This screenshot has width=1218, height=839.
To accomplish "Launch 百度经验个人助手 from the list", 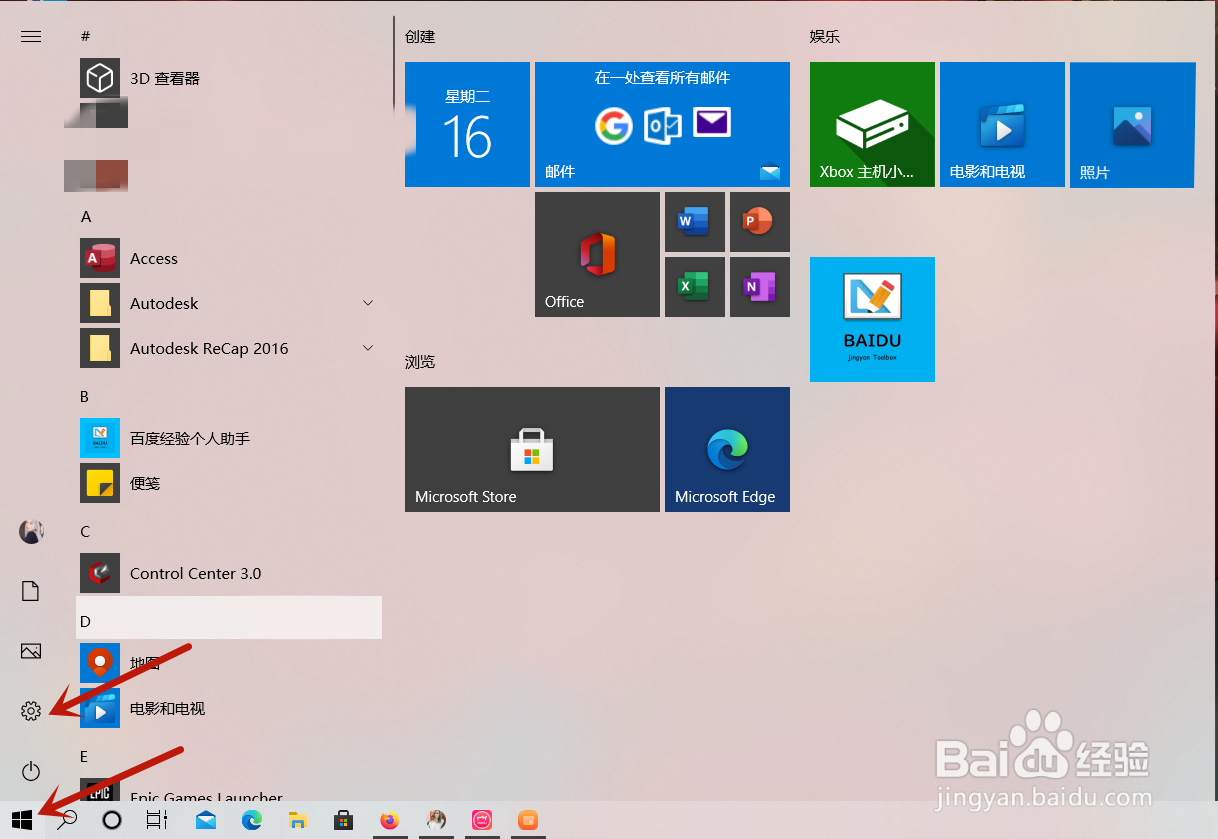I will pyautogui.click(x=229, y=438).
